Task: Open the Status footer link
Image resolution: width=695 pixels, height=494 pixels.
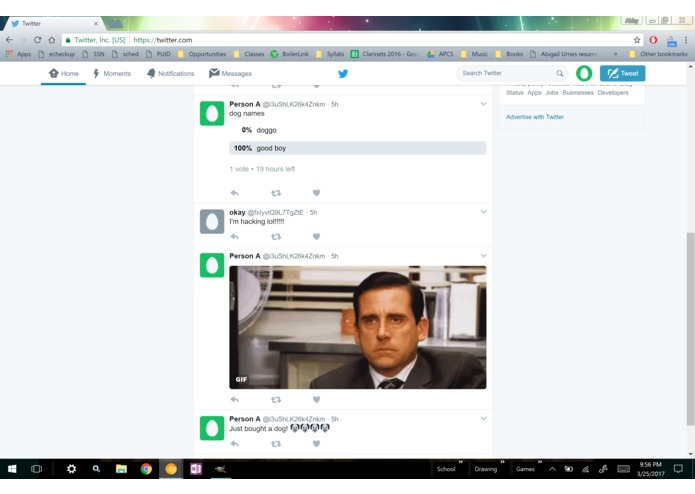Action: (515, 93)
